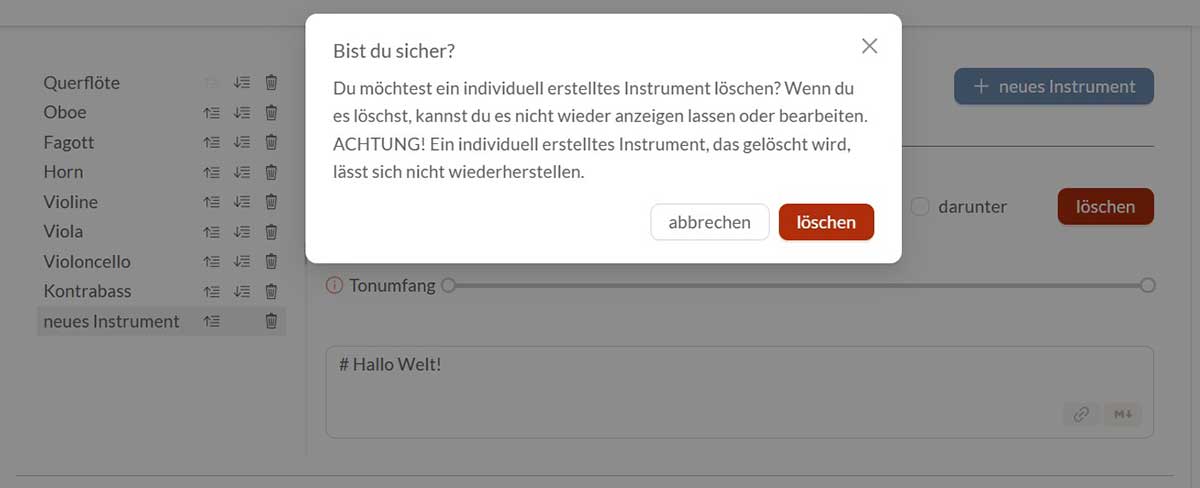Image resolution: width=1200 pixels, height=488 pixels.
Task: Delete the Oboe instrument via trash icon
Action: coord(271,112)
